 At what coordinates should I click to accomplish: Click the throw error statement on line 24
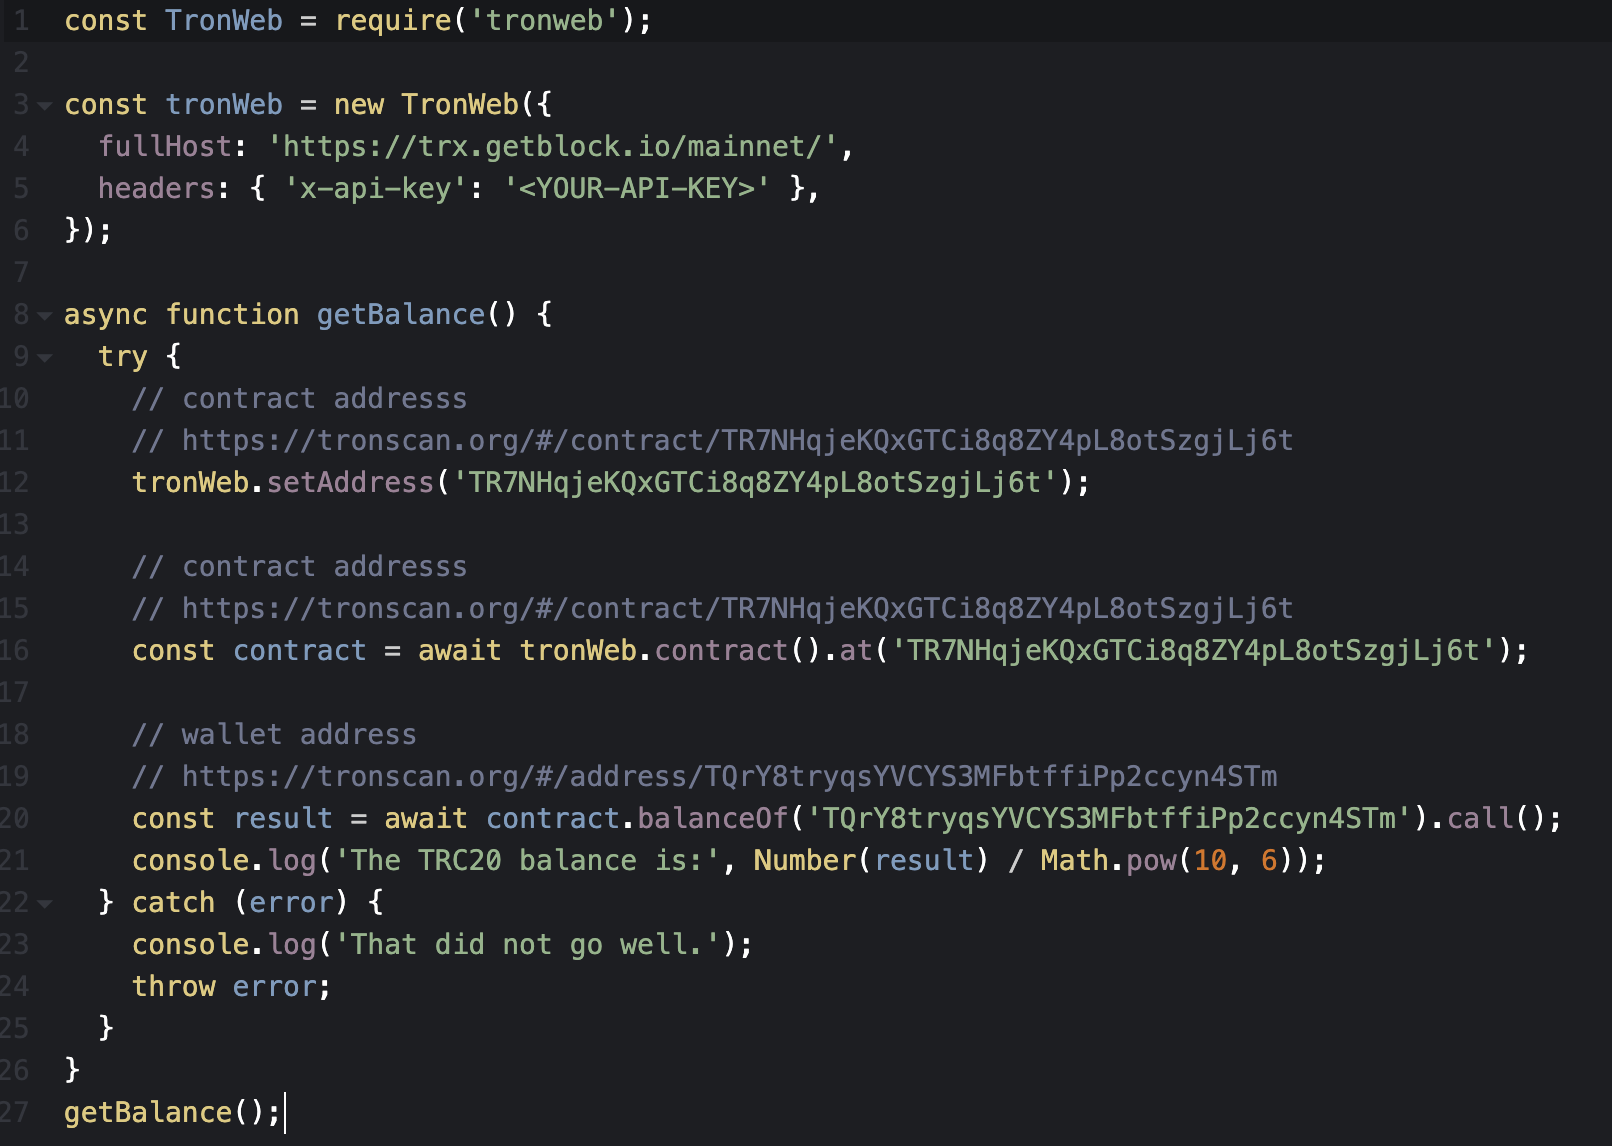point(230,986)
